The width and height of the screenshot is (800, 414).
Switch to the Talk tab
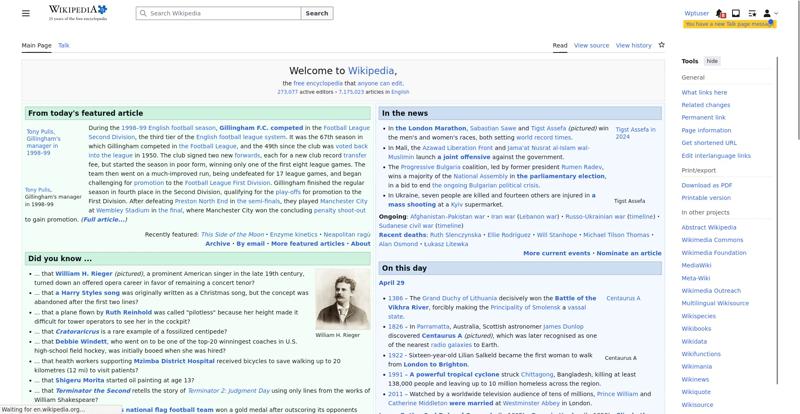point(64,45)
